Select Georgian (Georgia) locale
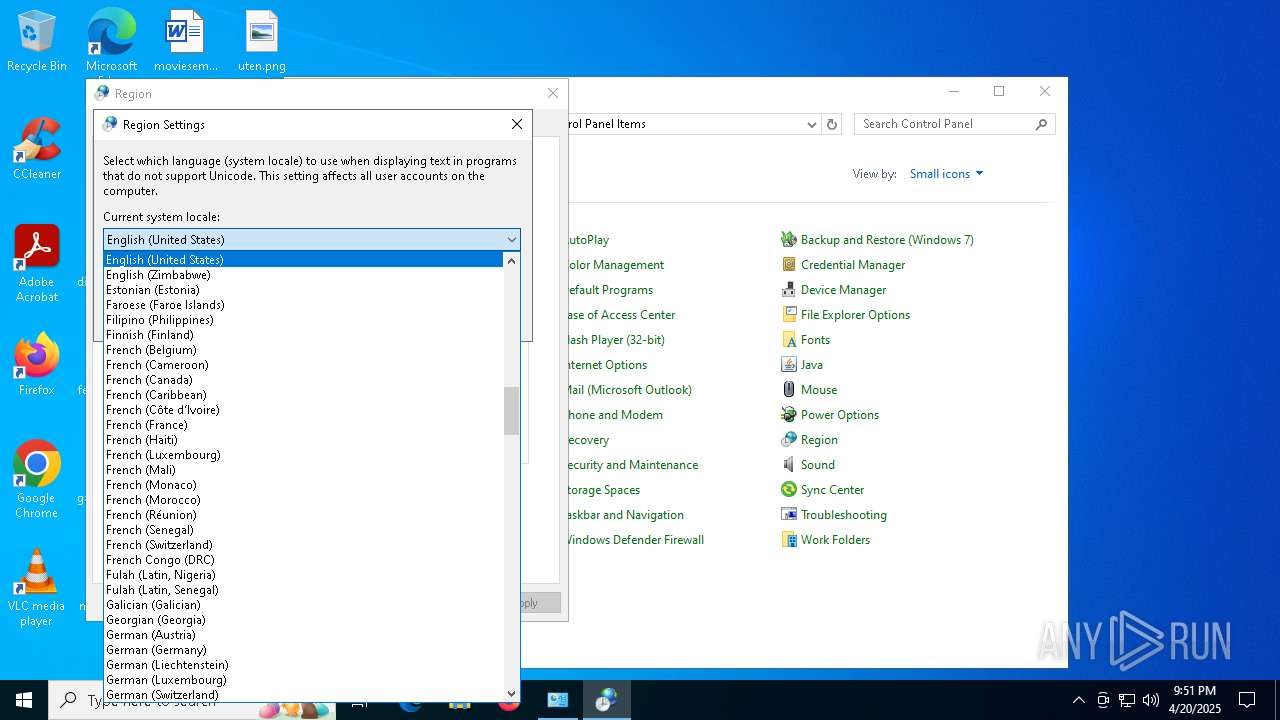The height and width of the screenshot is (720, 1280). (x=303, y=620)
